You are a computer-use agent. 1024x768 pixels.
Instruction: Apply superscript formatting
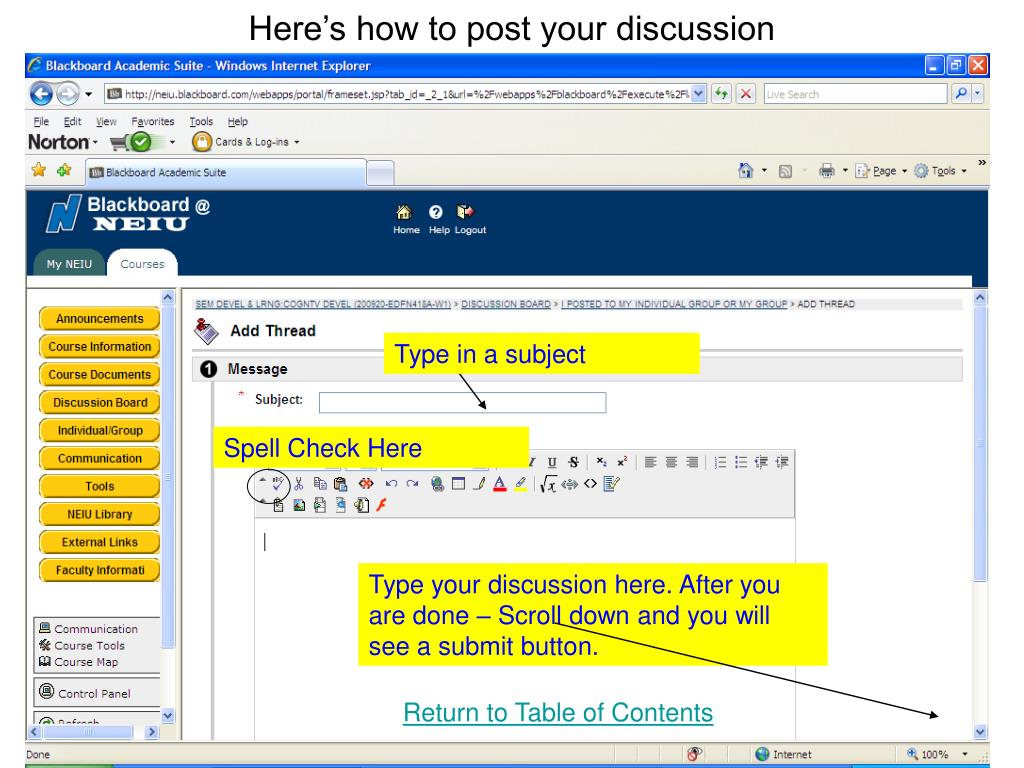[x=622, y=462]
